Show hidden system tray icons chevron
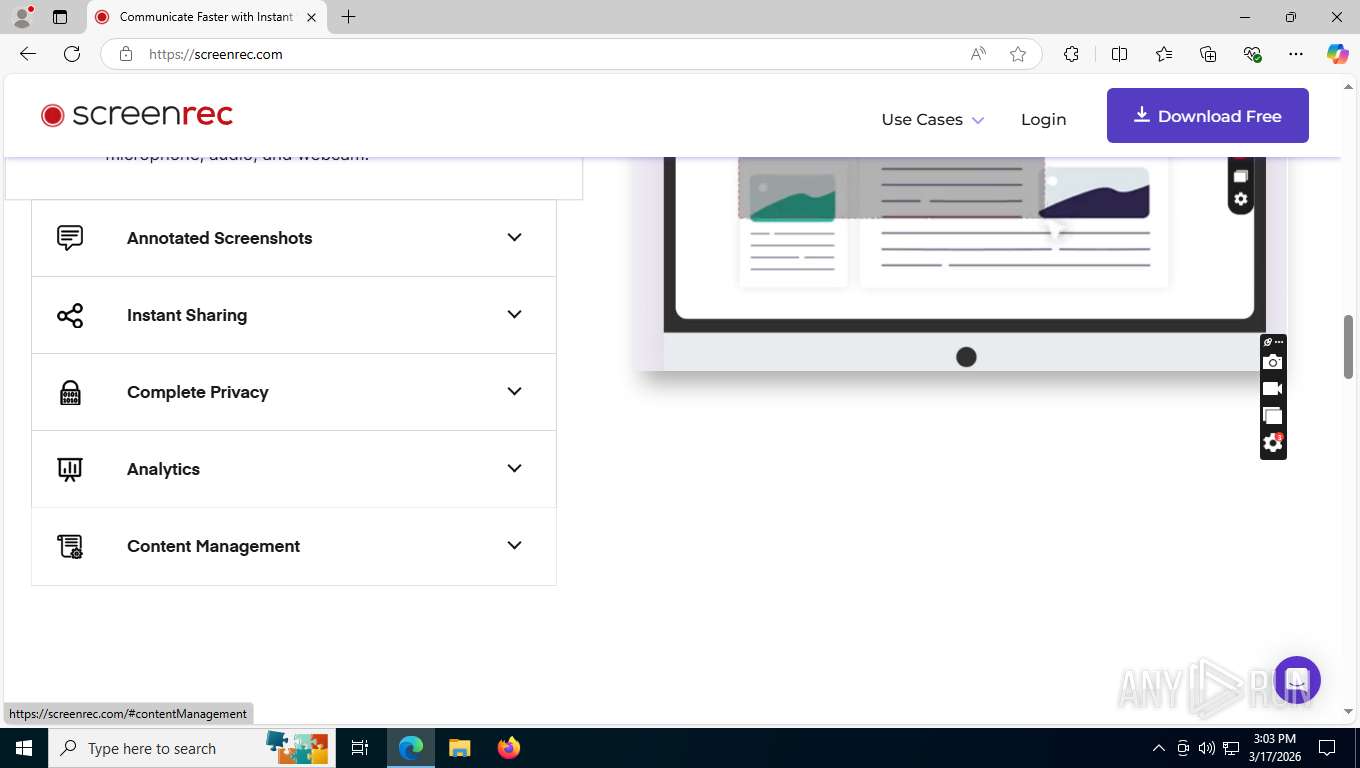1360x768 pixels. pyautogui.click(x=1159, y=748)
